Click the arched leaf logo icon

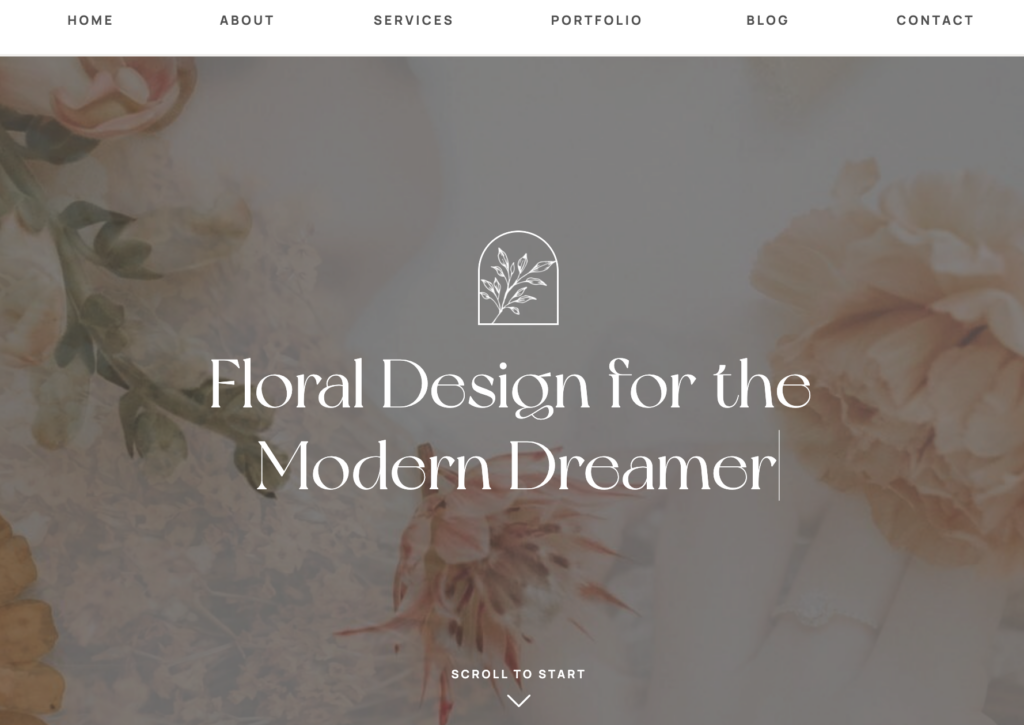click(518, 278)
